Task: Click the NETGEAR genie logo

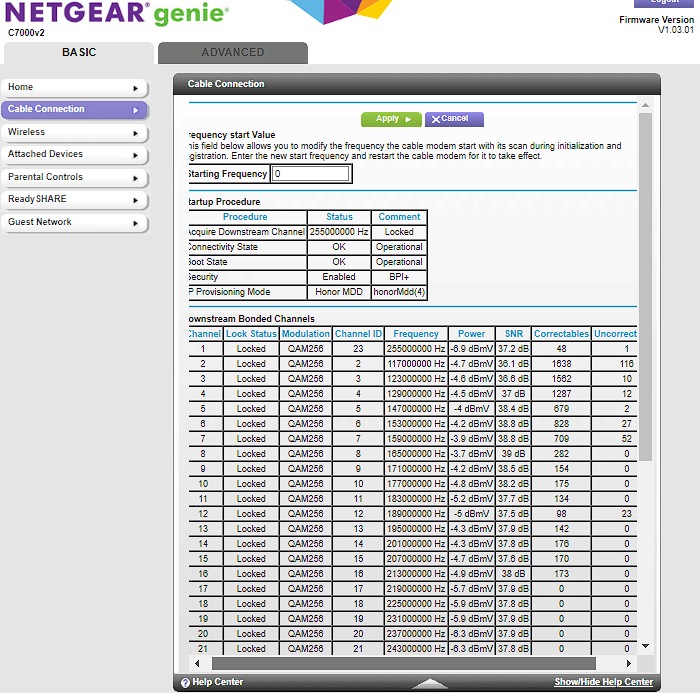Action: pos(118,15)
